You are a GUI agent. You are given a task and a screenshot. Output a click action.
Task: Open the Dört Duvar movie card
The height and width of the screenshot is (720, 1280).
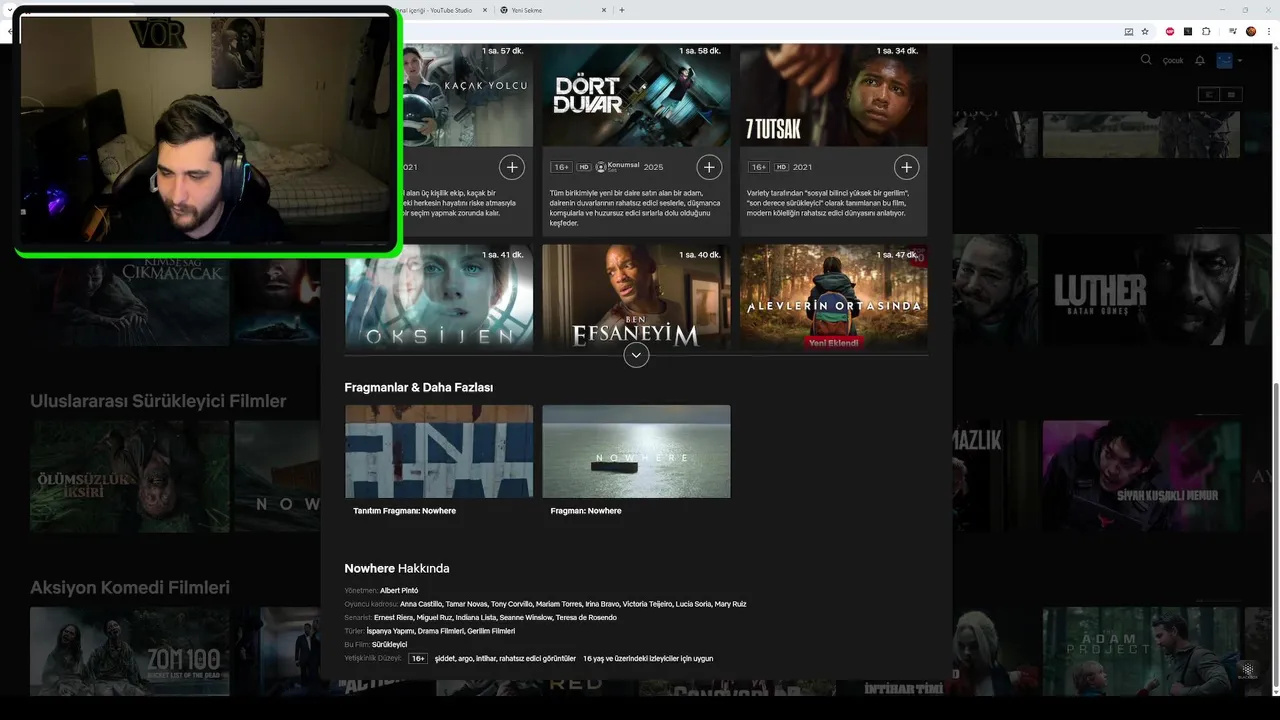pos(636,140)
